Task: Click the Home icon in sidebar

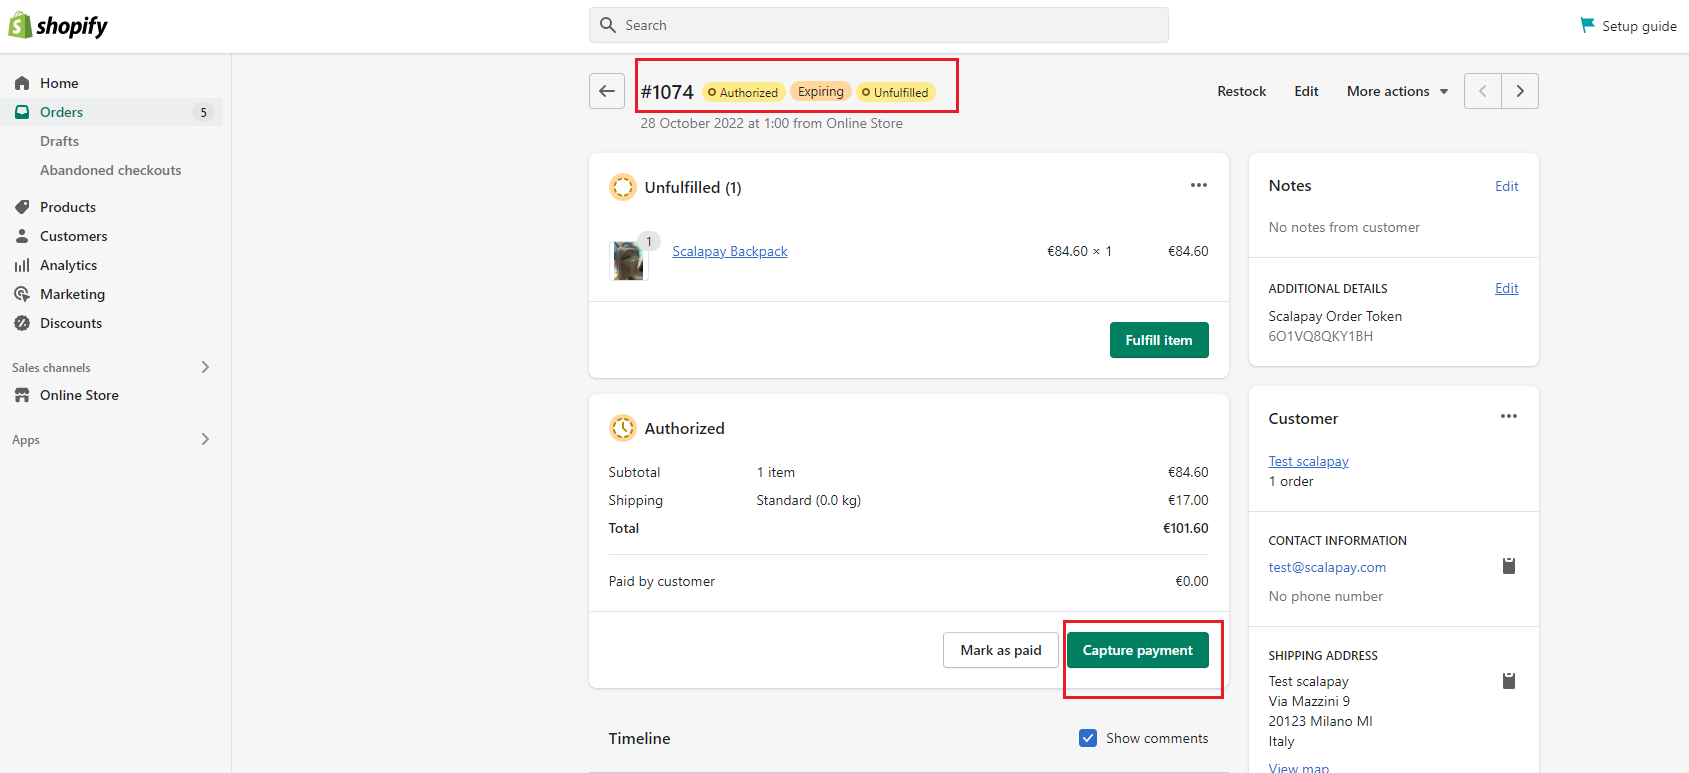Action: click(x=22, y=83)
